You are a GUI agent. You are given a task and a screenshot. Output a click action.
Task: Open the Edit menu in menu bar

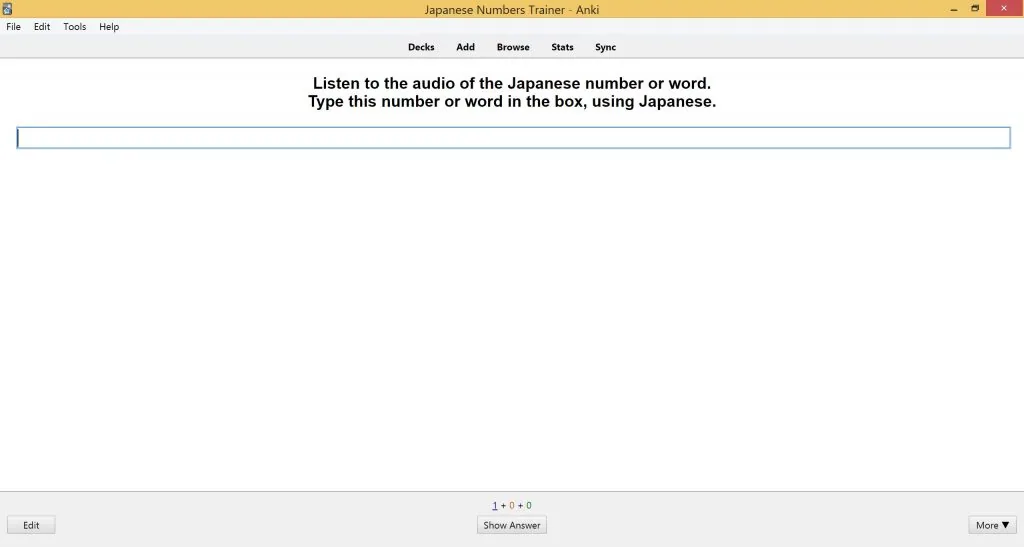[x=42, y=27]
